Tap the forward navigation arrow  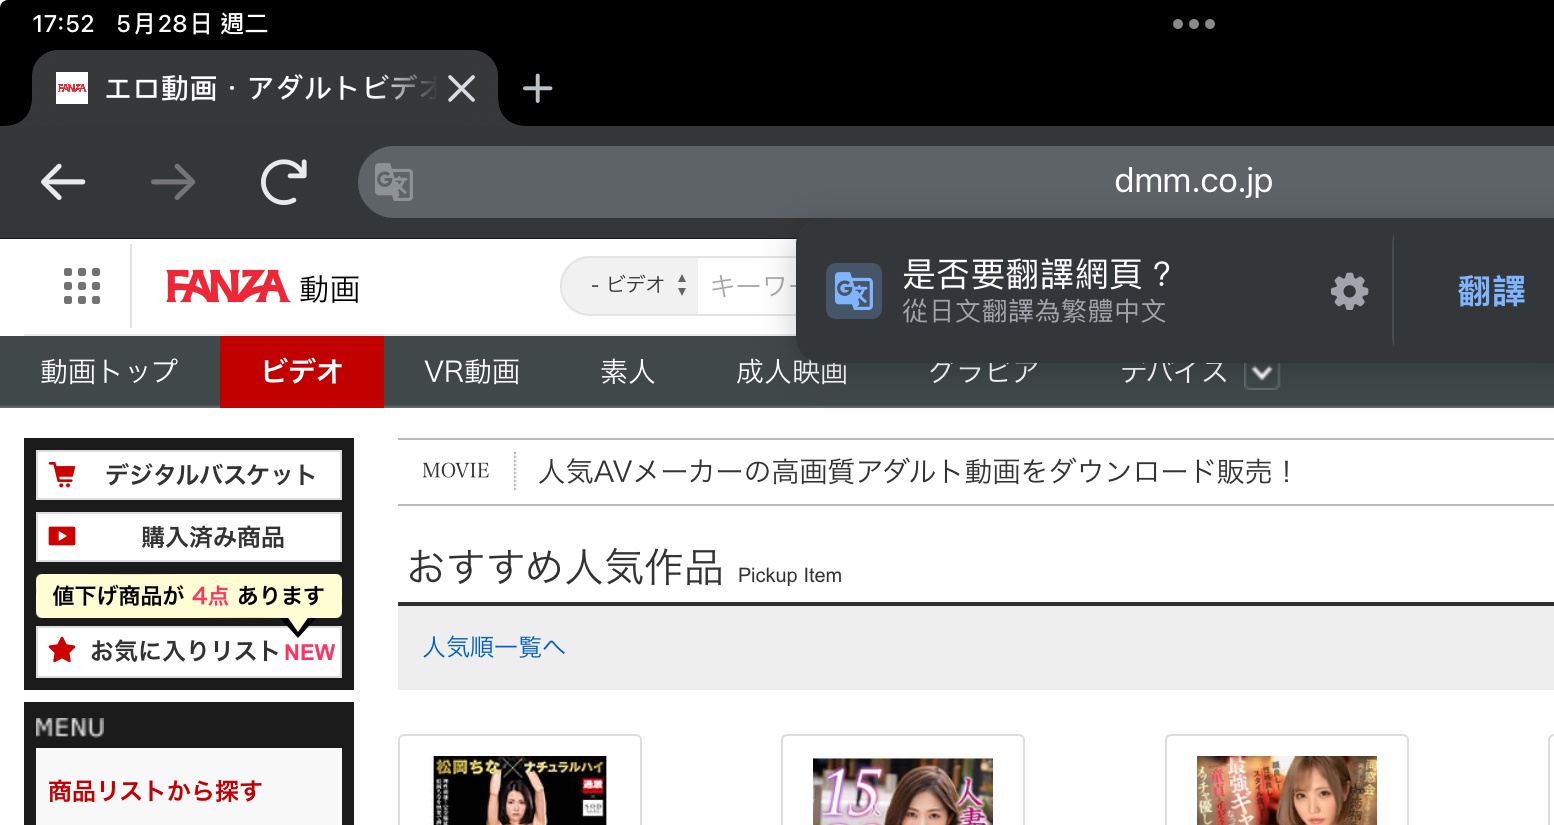[x=173, y=182]
